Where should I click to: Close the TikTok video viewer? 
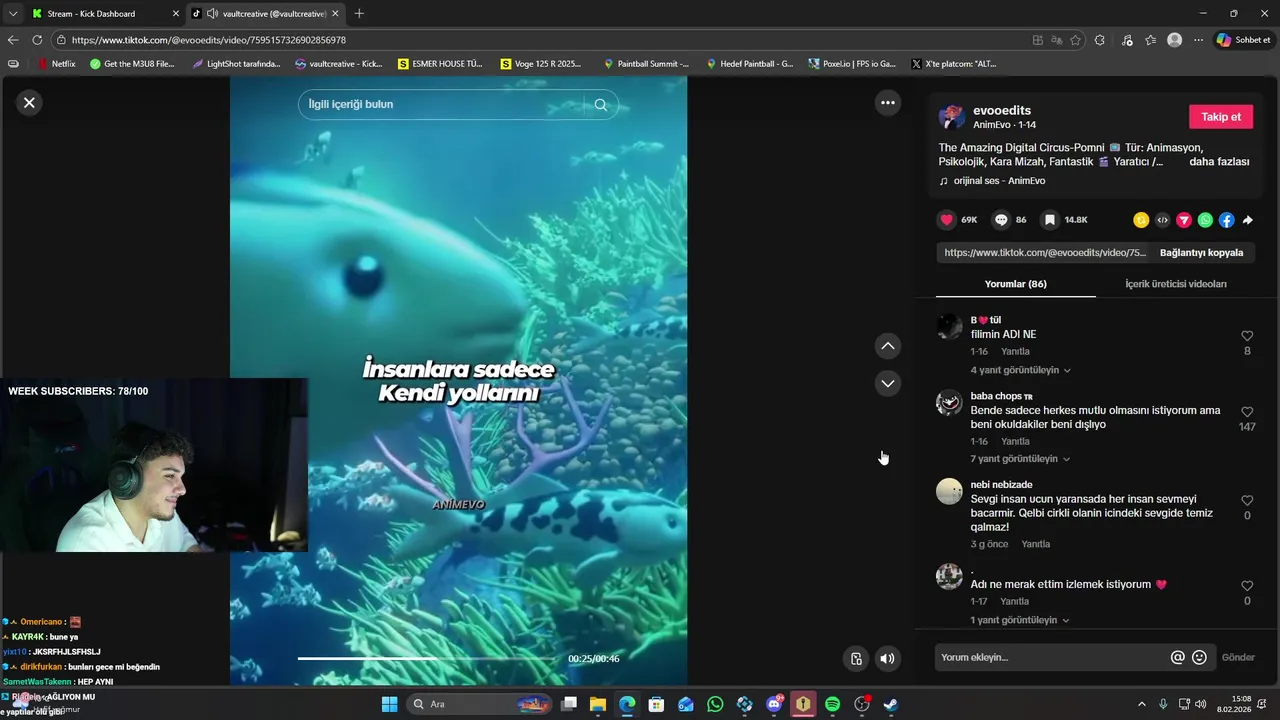click(29, 102)
